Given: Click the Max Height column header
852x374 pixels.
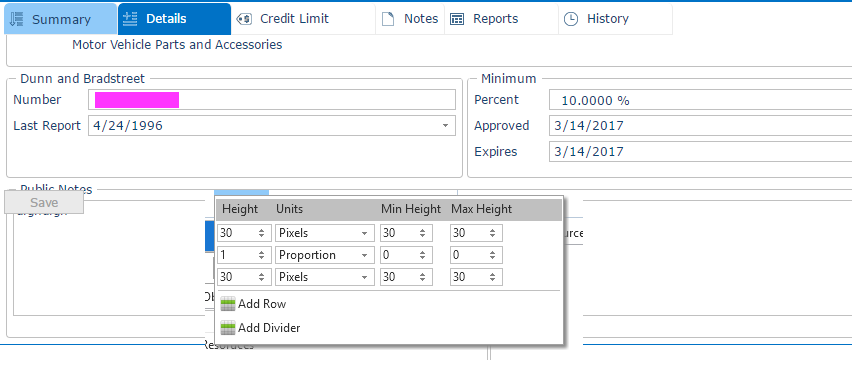Looking at the screenshot, I should pyautogui.click(x=481, y=209).
